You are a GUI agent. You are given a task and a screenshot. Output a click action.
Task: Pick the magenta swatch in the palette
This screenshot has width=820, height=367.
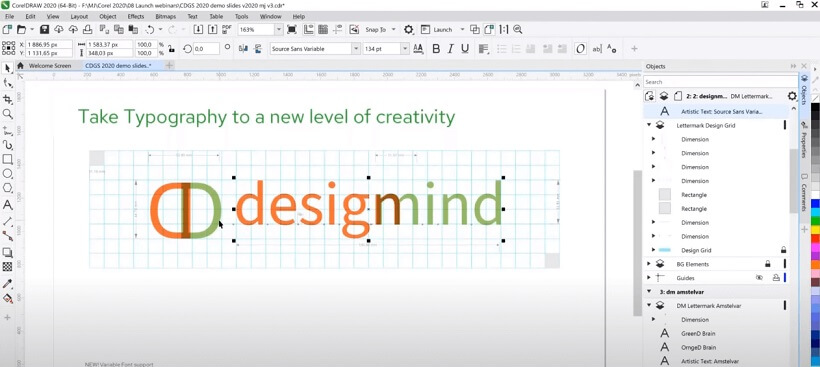[x=815, y=247]
